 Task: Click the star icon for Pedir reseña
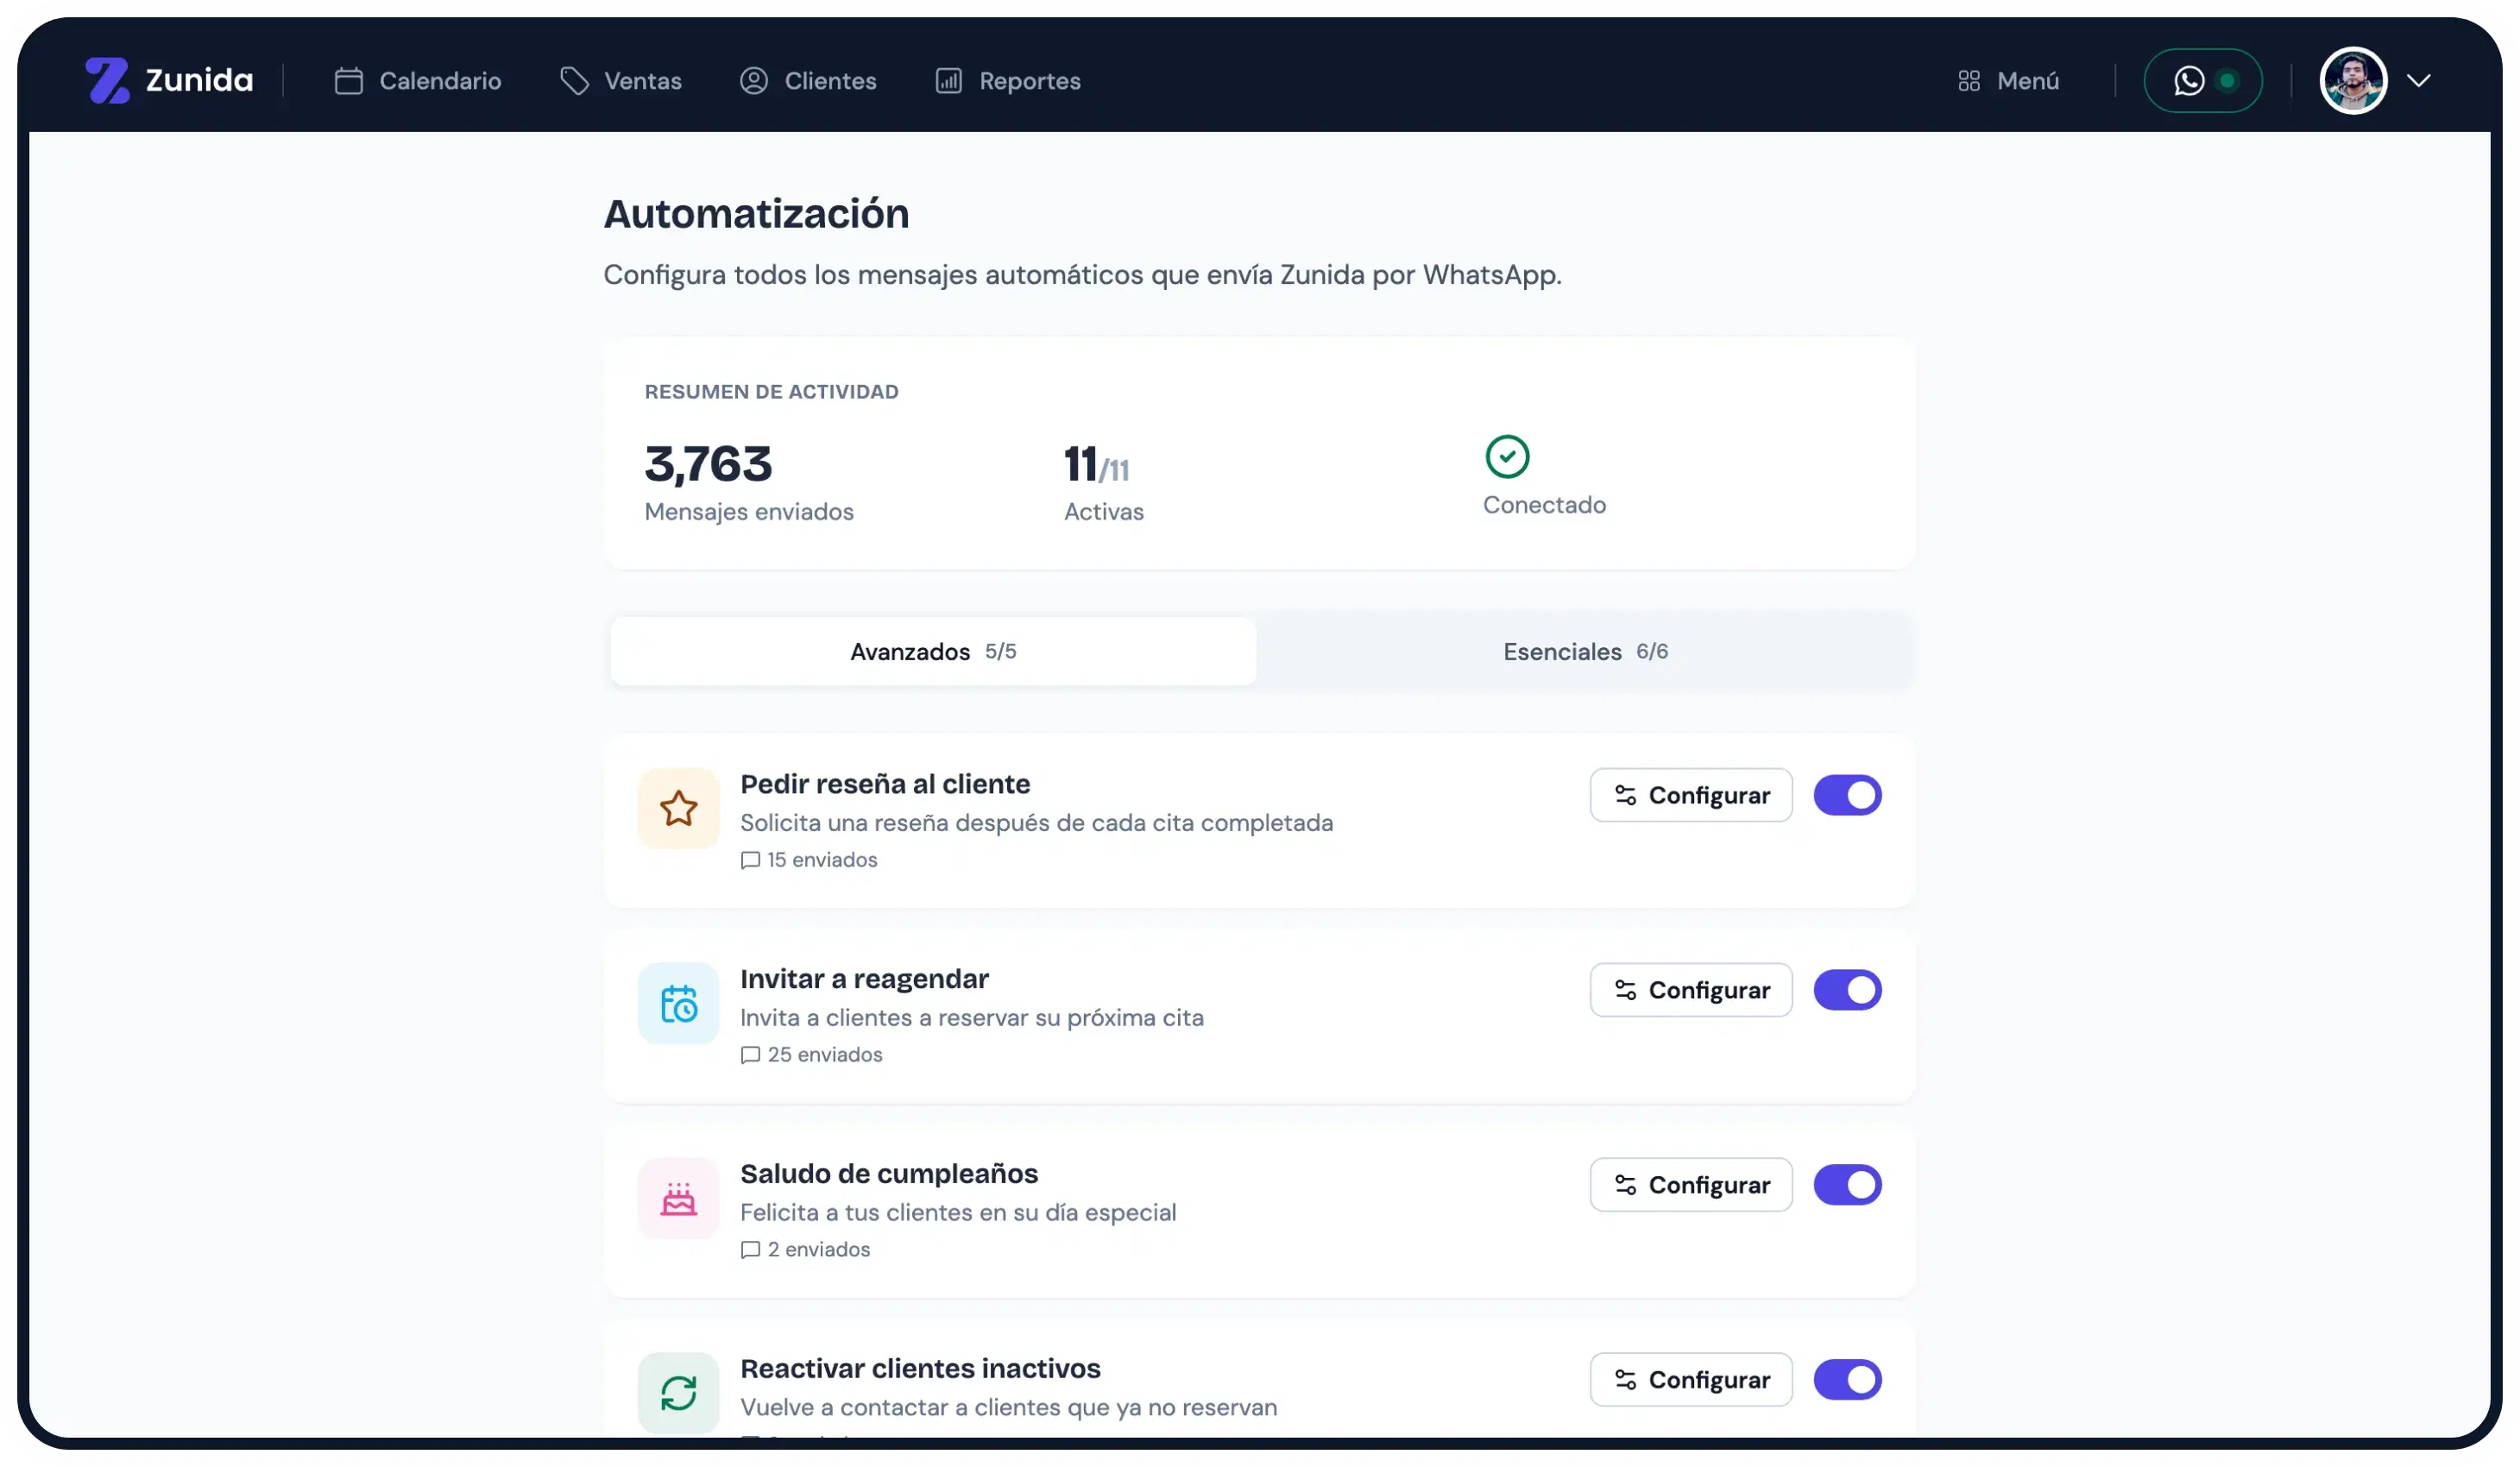tap(678, 809)
